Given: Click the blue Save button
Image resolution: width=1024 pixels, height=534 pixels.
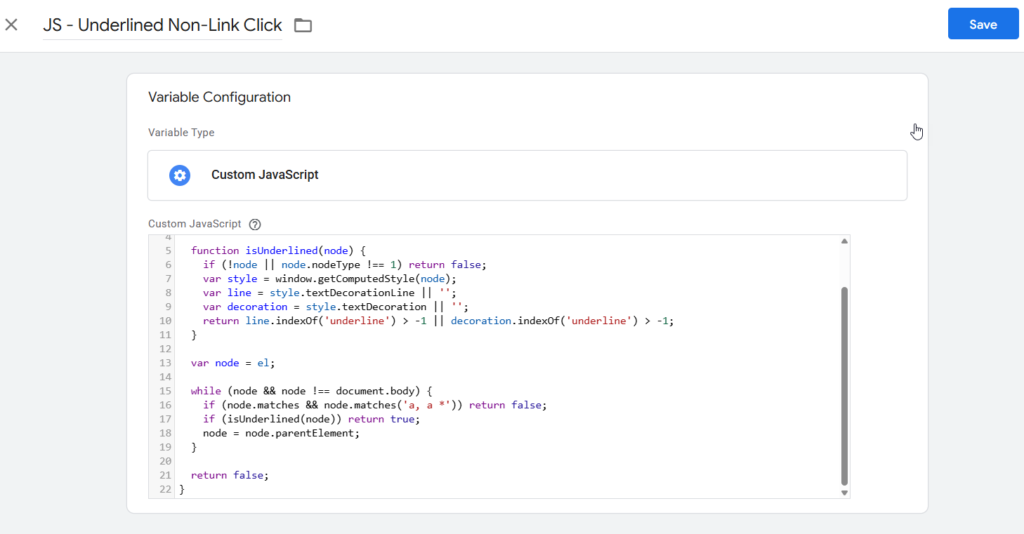Looking at the screenshot, I should (x=982, y=24).
